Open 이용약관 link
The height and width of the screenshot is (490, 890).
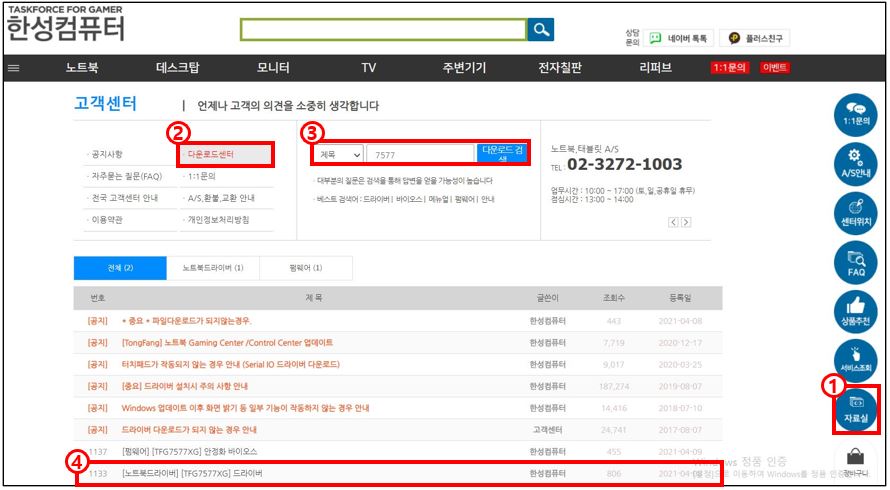click(x=107, y=220)
